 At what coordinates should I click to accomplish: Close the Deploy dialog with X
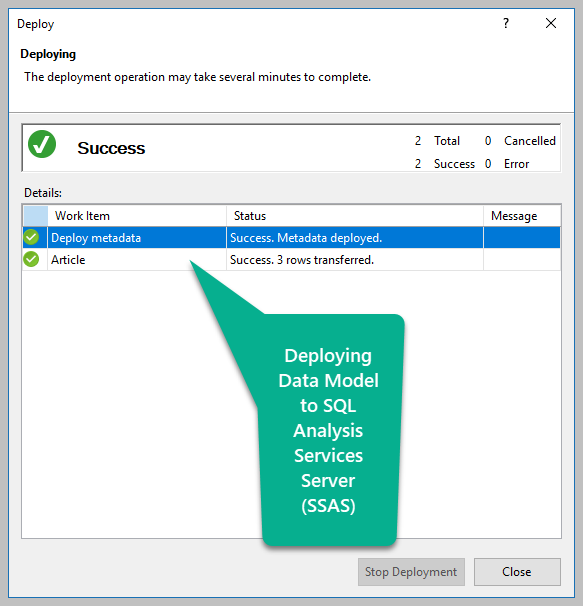(551, 24)
